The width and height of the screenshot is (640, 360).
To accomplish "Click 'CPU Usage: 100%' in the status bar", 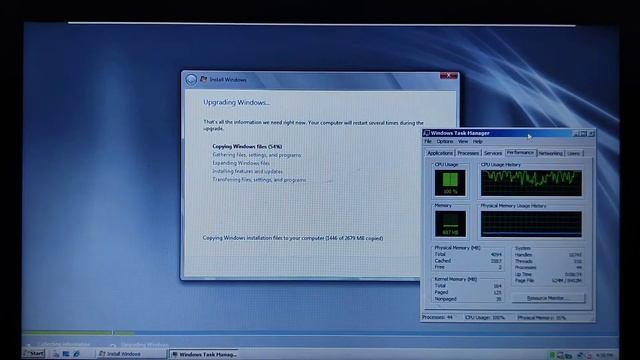I will 485,317.
